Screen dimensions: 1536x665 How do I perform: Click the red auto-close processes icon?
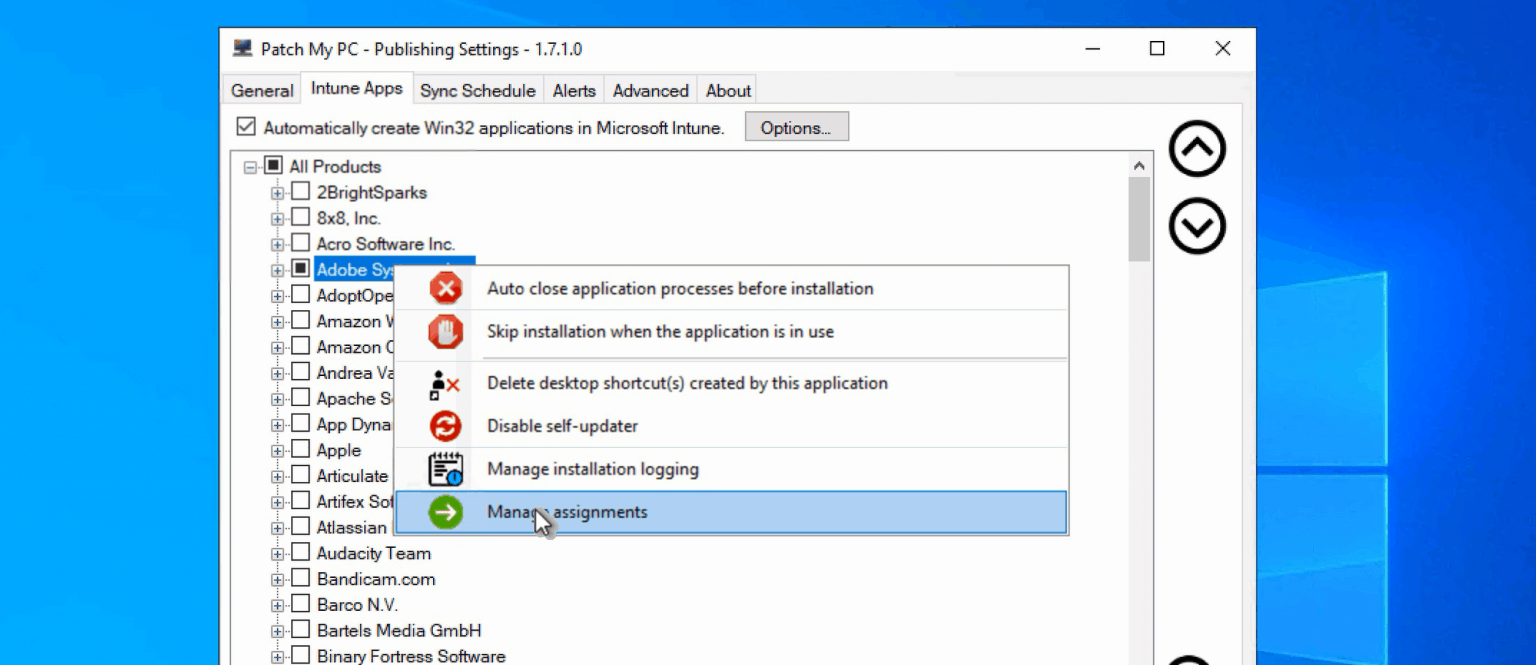click(x=446, y=288)
